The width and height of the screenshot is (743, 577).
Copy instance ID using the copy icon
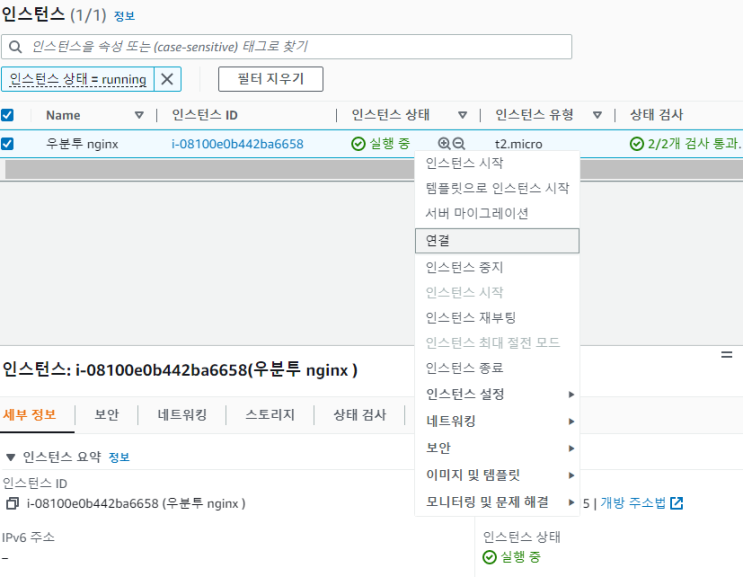click(x=12, y=503)
